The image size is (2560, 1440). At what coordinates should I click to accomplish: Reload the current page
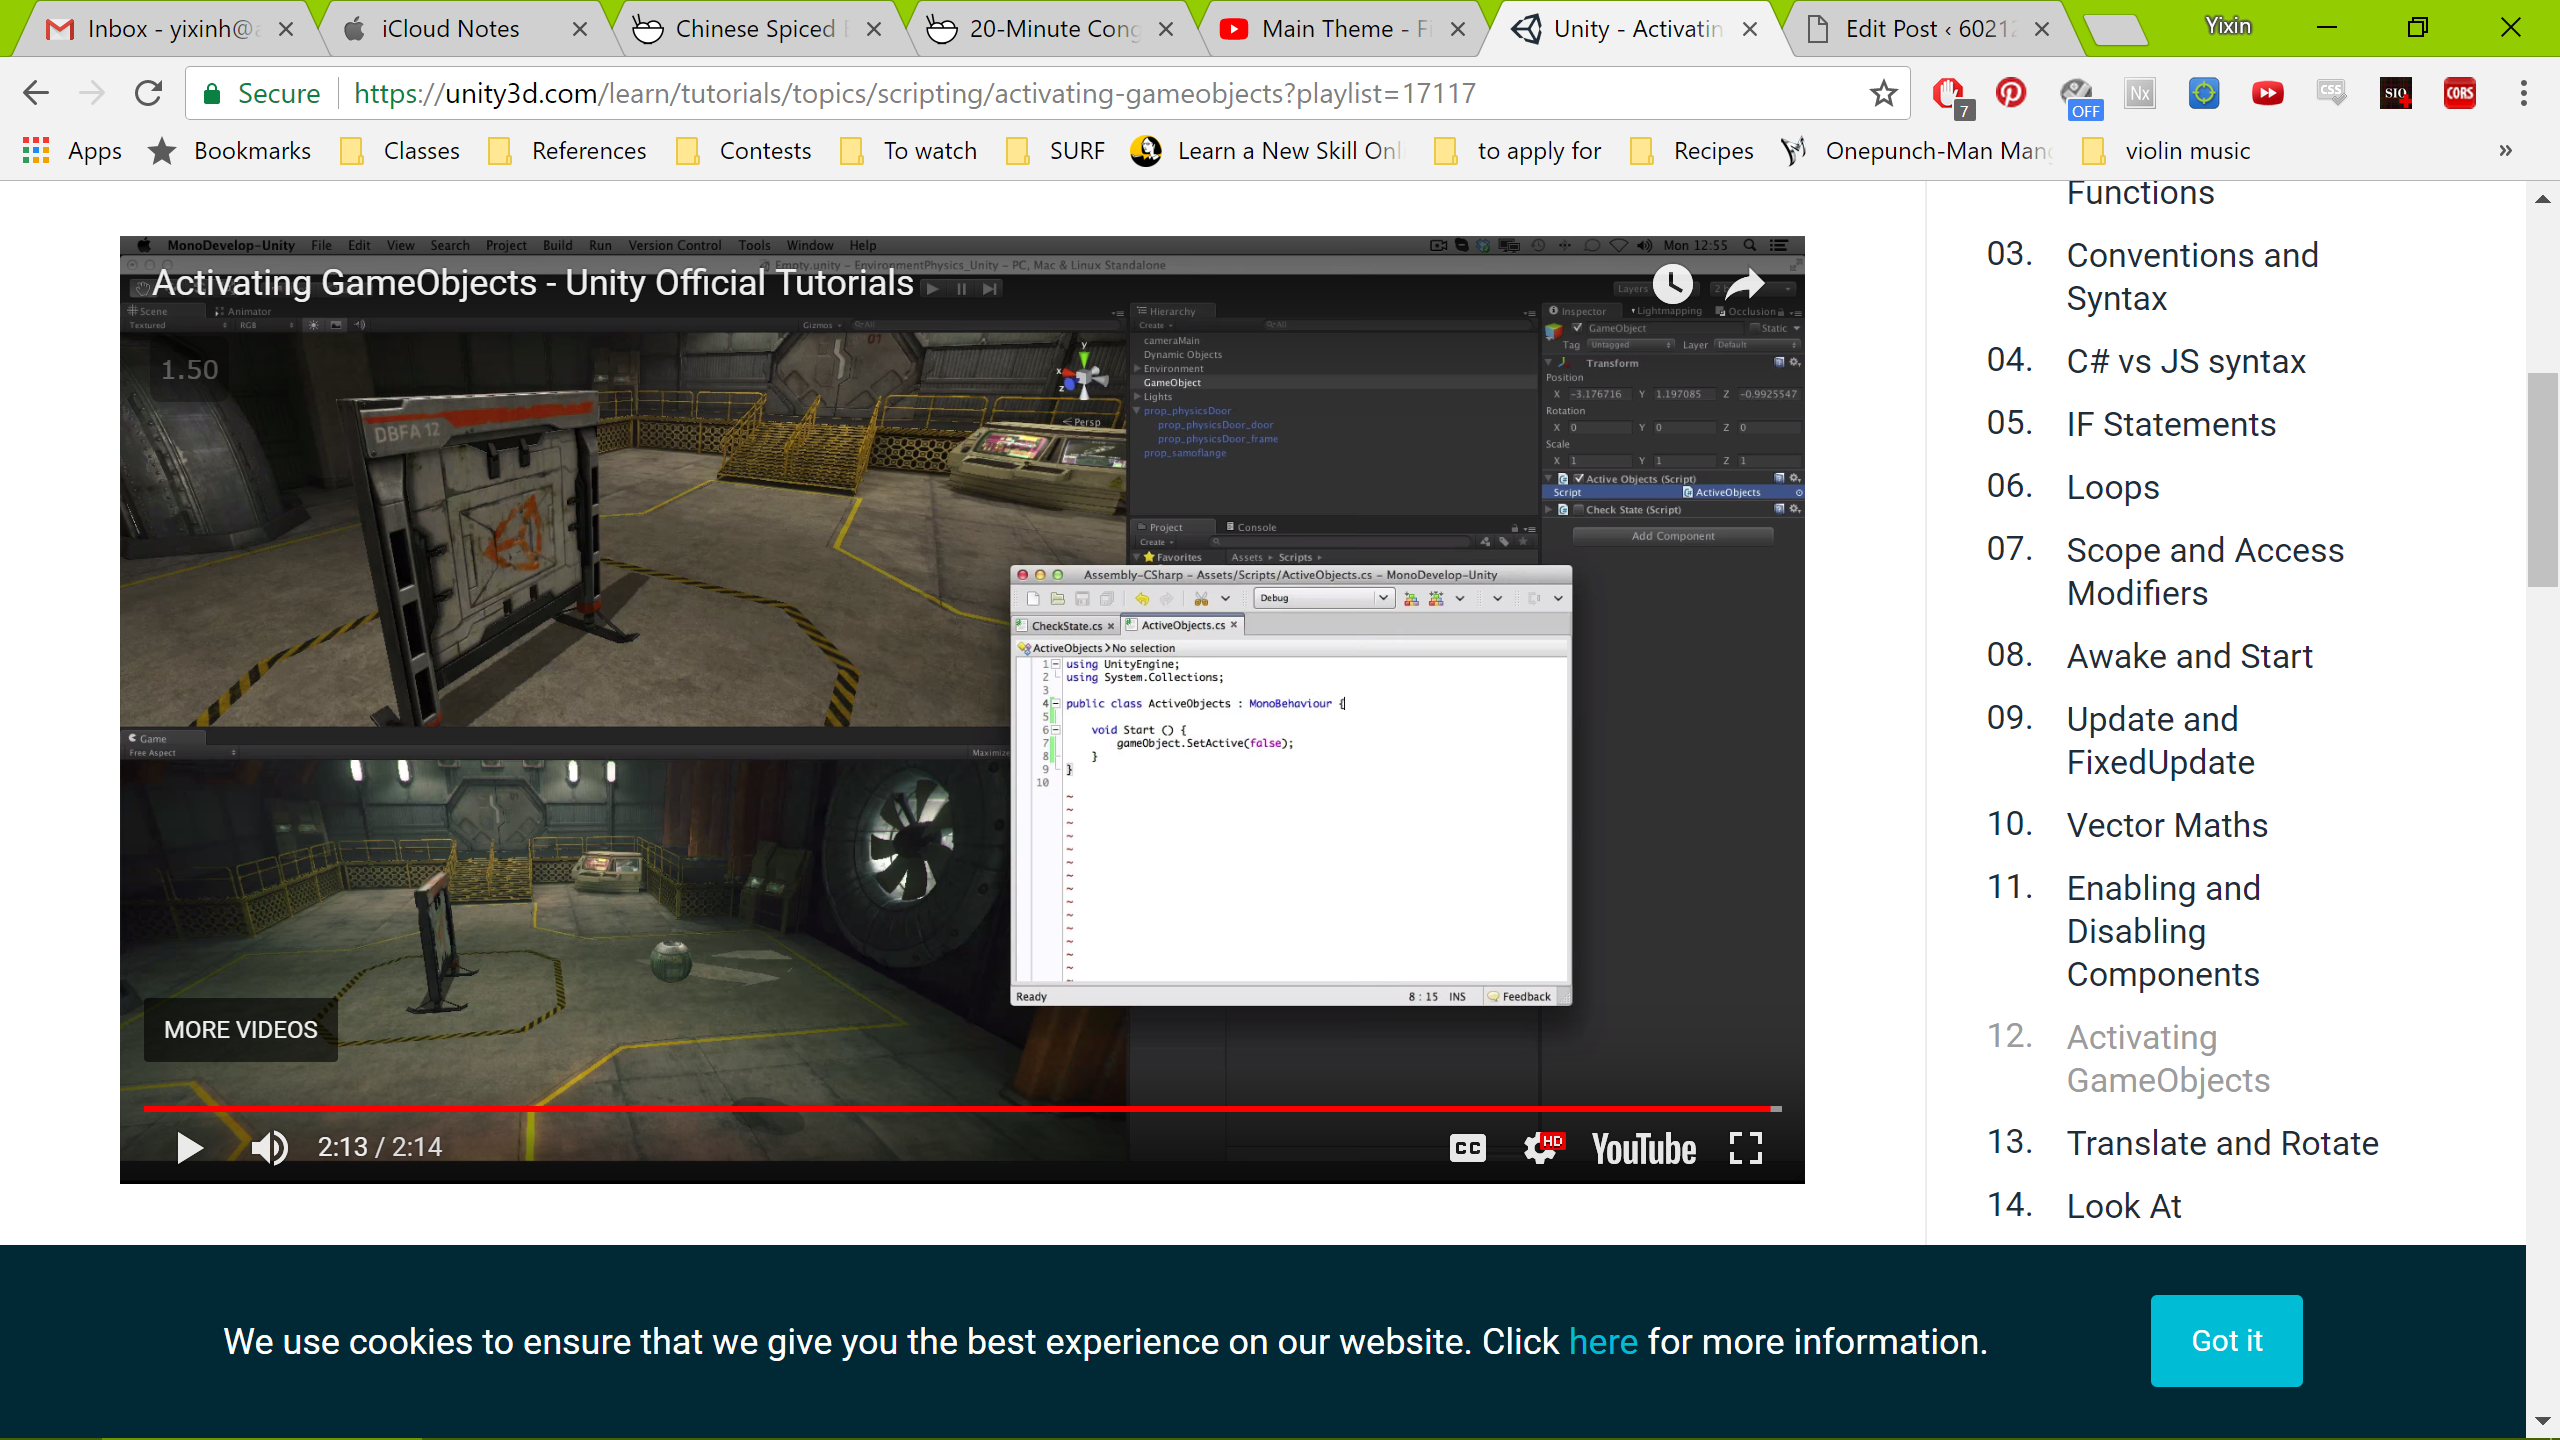click(x=149, y=93)
